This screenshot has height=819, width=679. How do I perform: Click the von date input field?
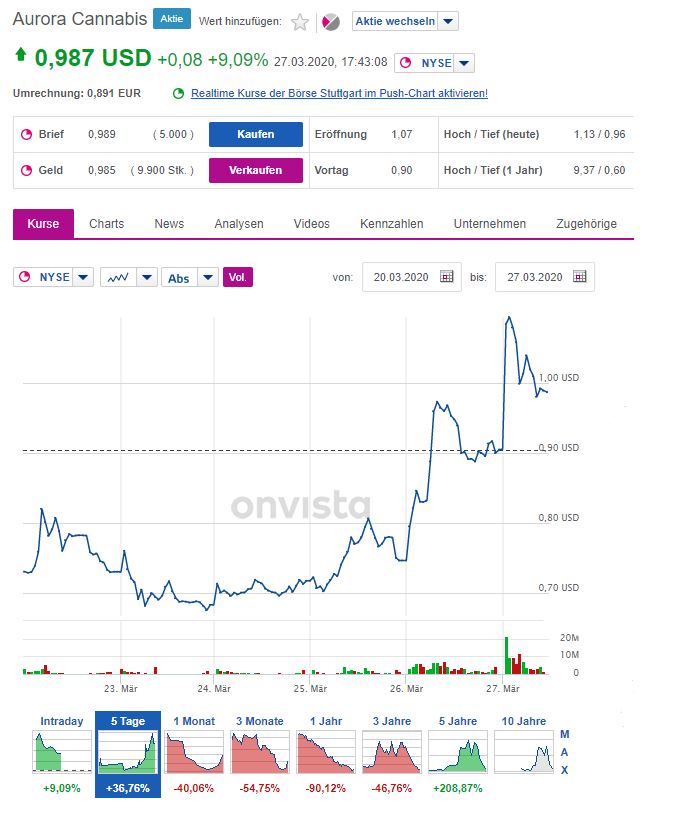tap(398, 278)
